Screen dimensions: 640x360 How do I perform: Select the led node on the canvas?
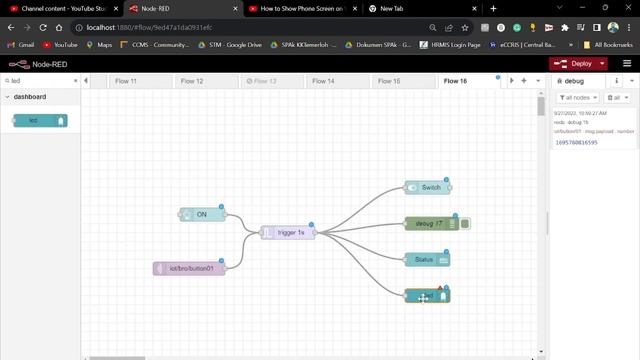[427, 296]
